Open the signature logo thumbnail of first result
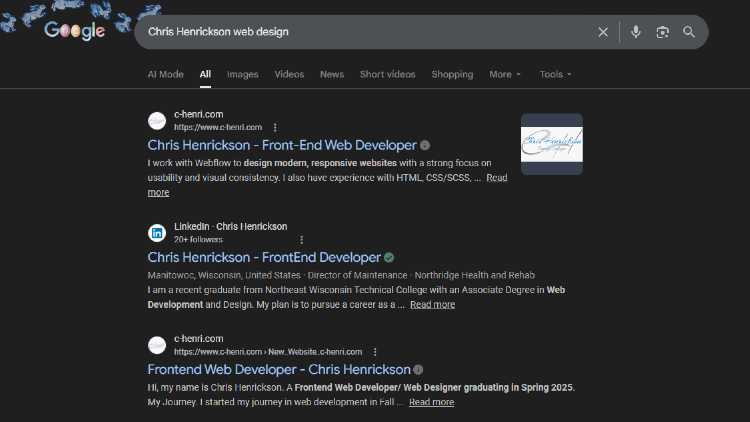Image resolution: width=750 pixels, height=422 pixels. pos(551,144)
